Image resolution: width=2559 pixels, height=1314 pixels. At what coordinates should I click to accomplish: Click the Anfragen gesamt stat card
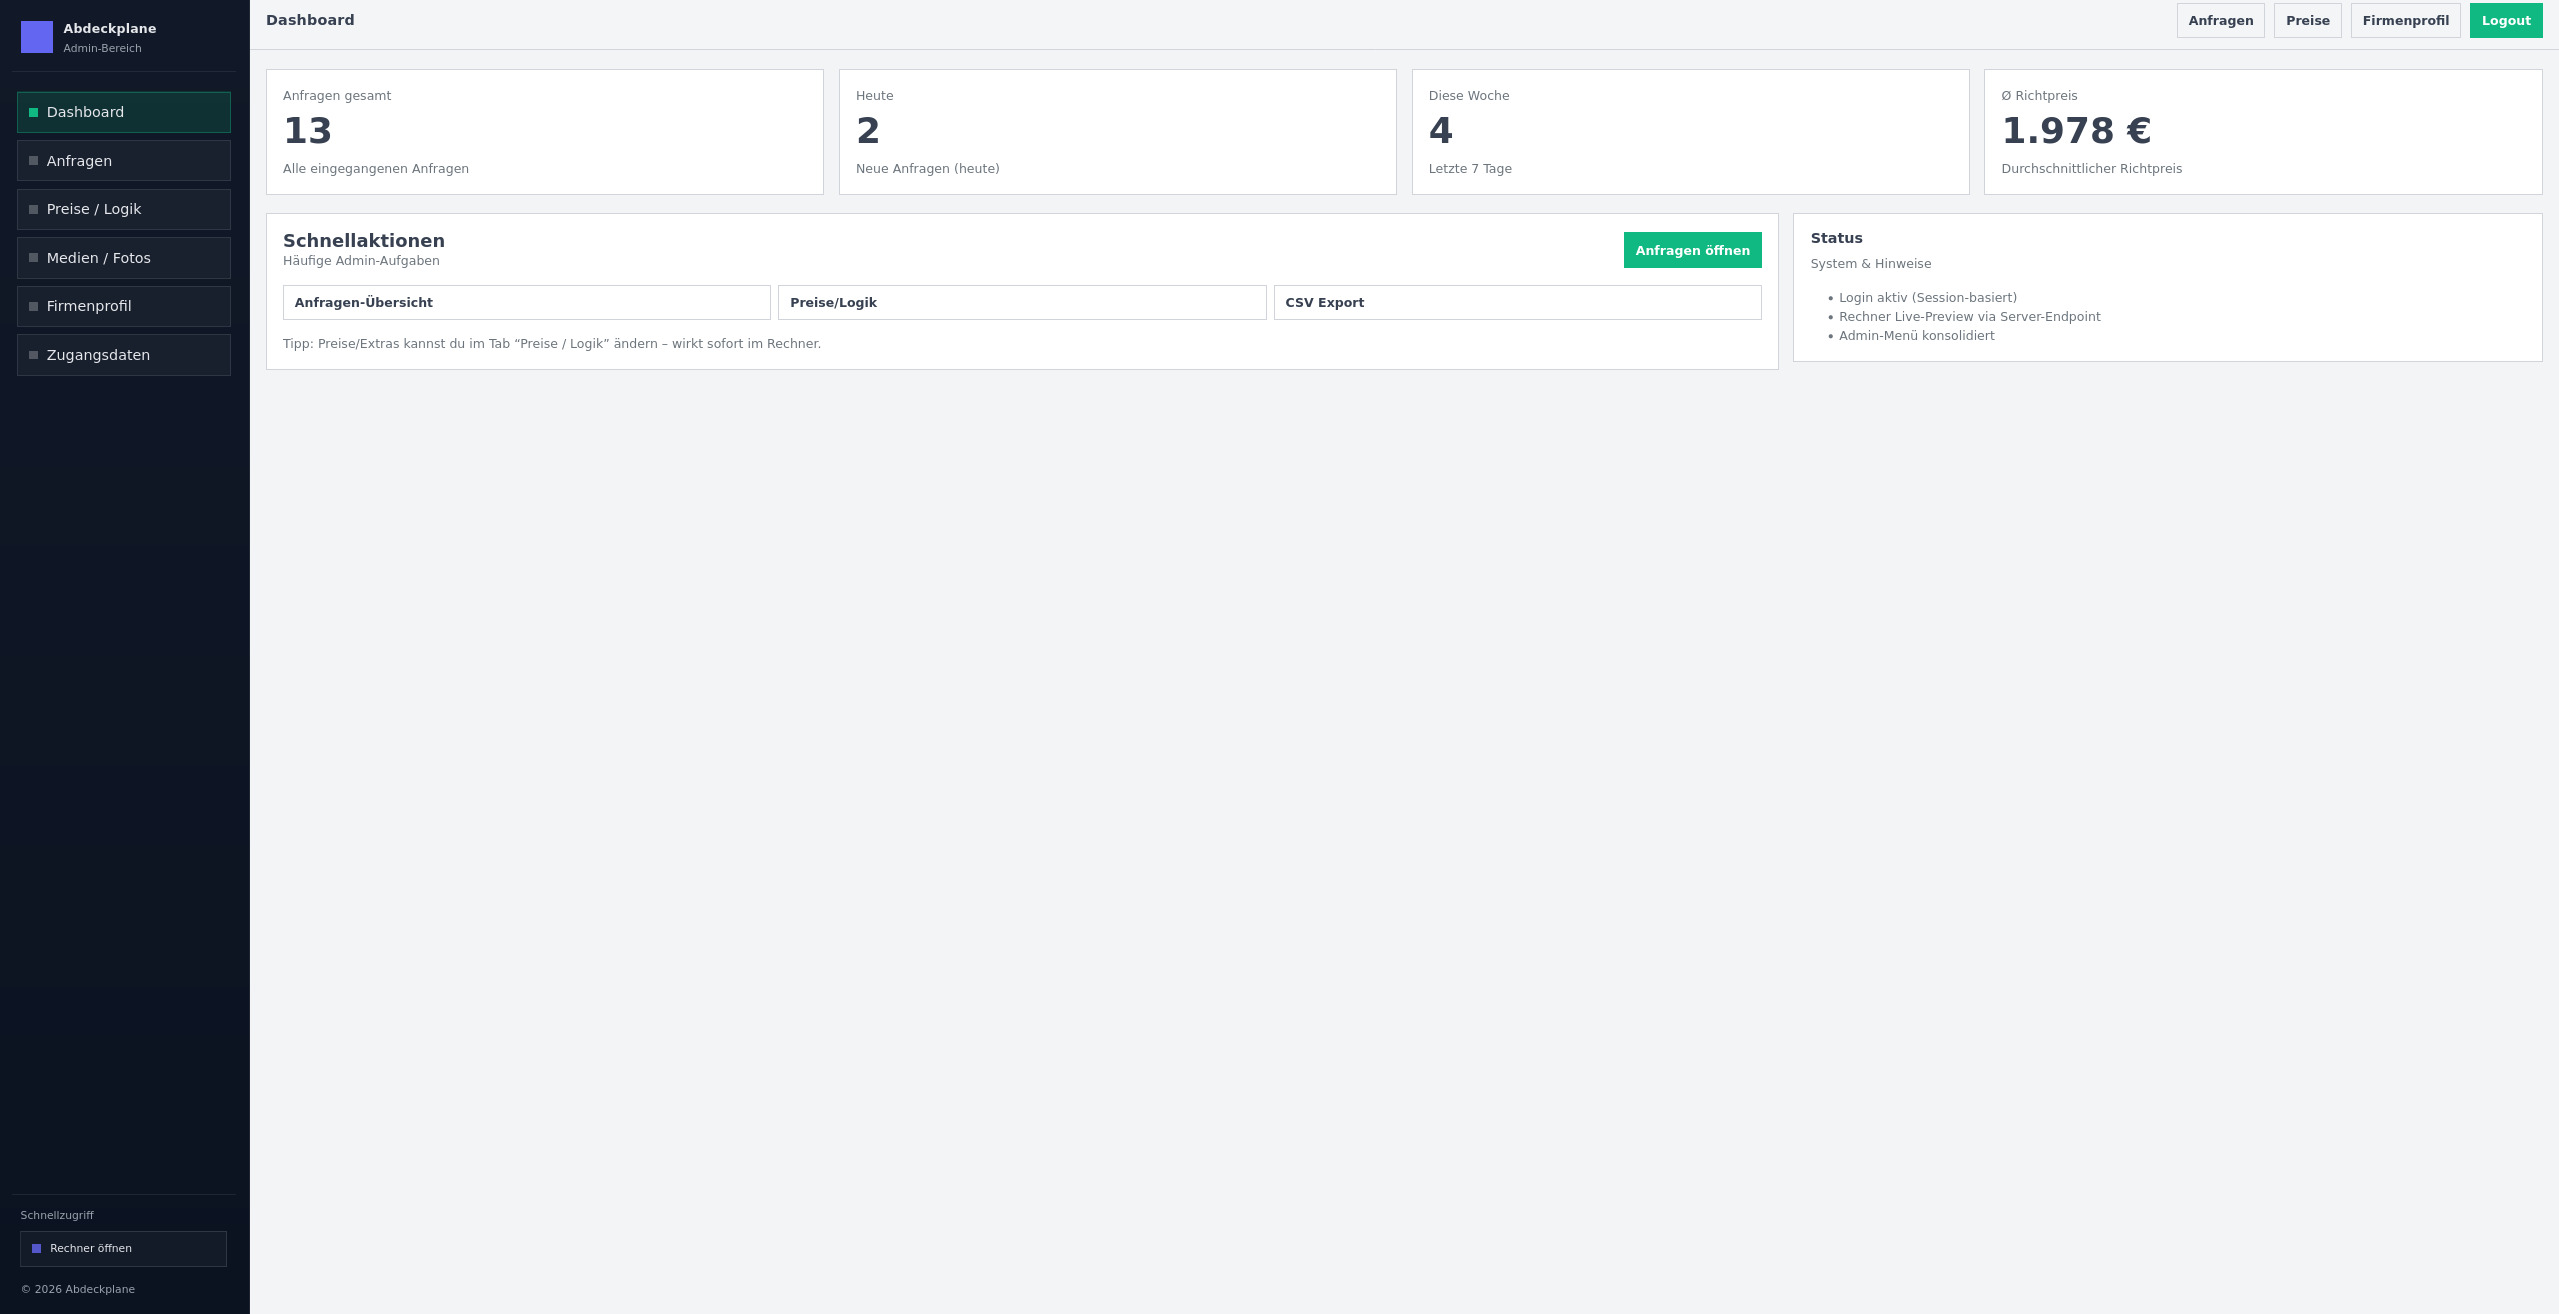(x=544, y=132)
